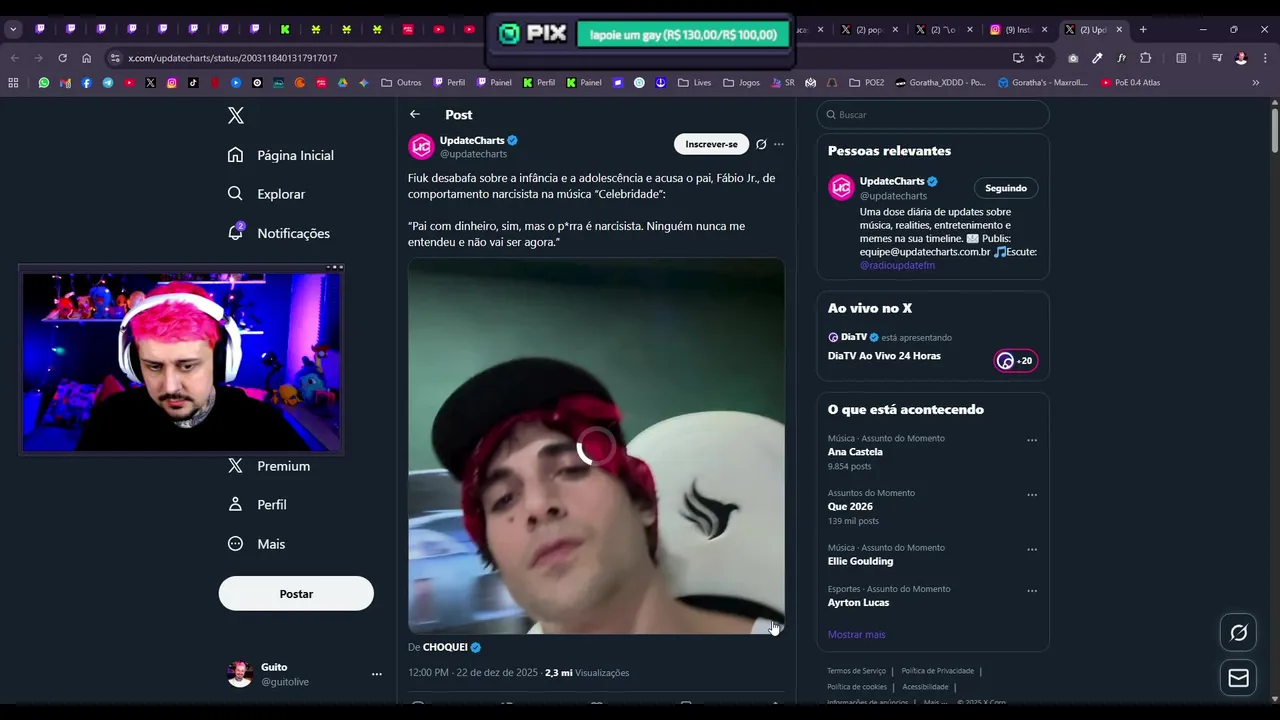1280x720 pixels.
Task: Bookmark this page with star icon
Action: [x=1040, y=58]
